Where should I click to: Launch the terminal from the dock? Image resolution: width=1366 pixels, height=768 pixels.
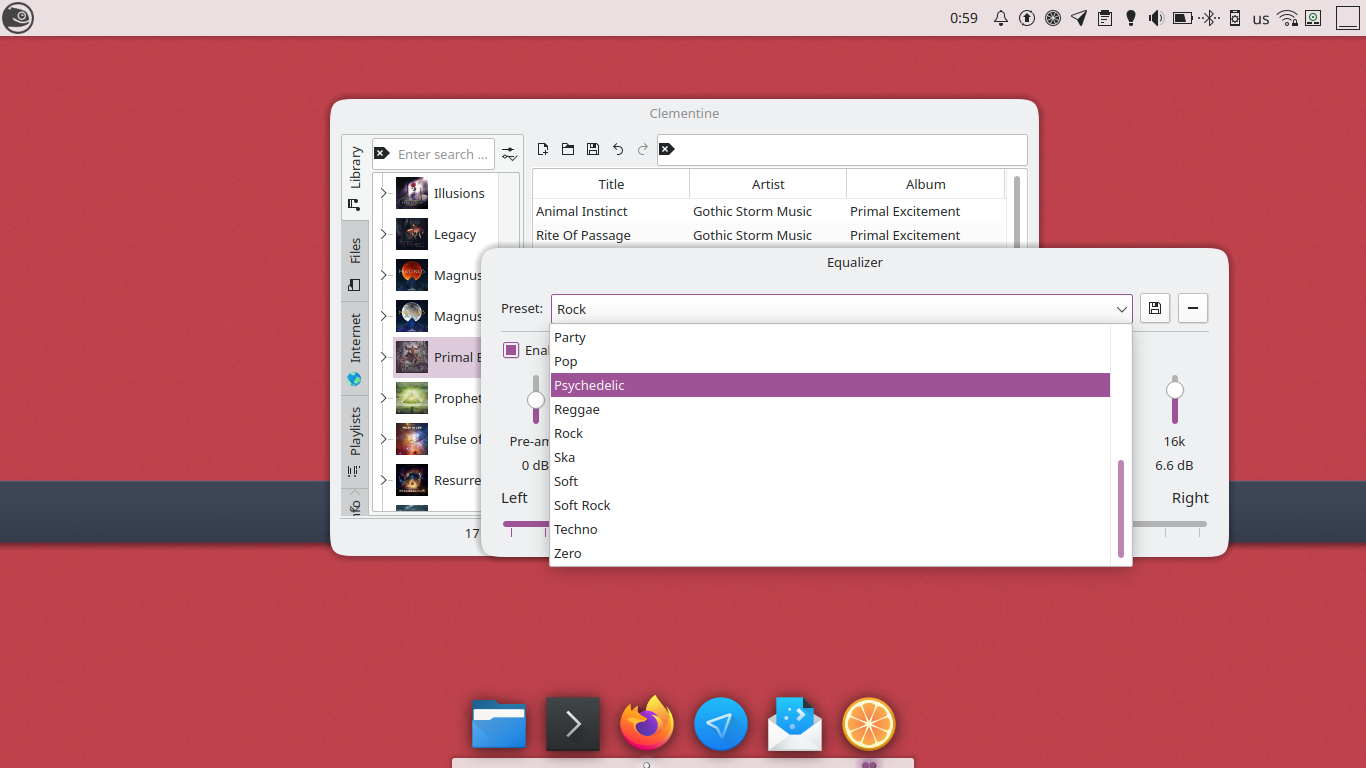[573, 724]
